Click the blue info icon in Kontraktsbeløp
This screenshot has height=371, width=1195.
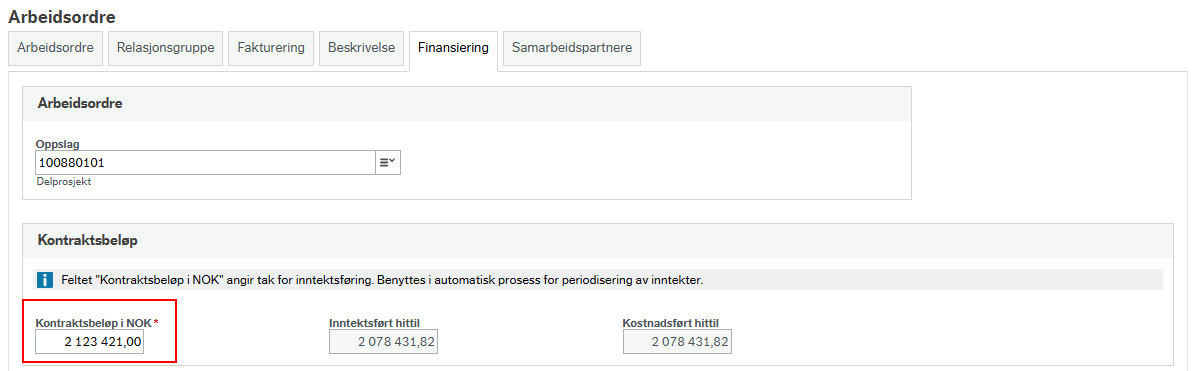(x=45, y=280)
